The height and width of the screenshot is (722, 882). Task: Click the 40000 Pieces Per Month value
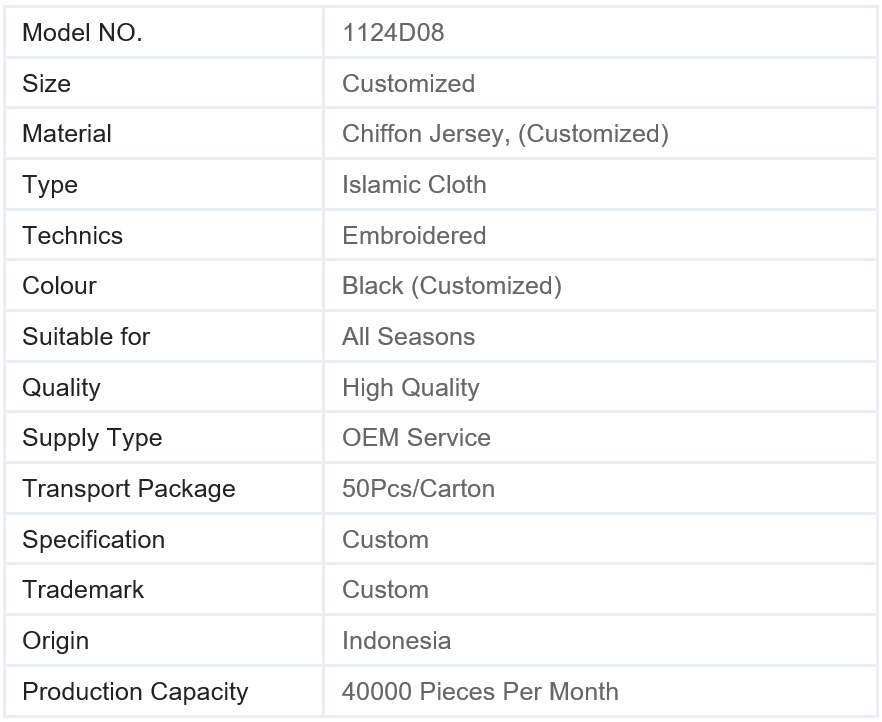[480, 692]
